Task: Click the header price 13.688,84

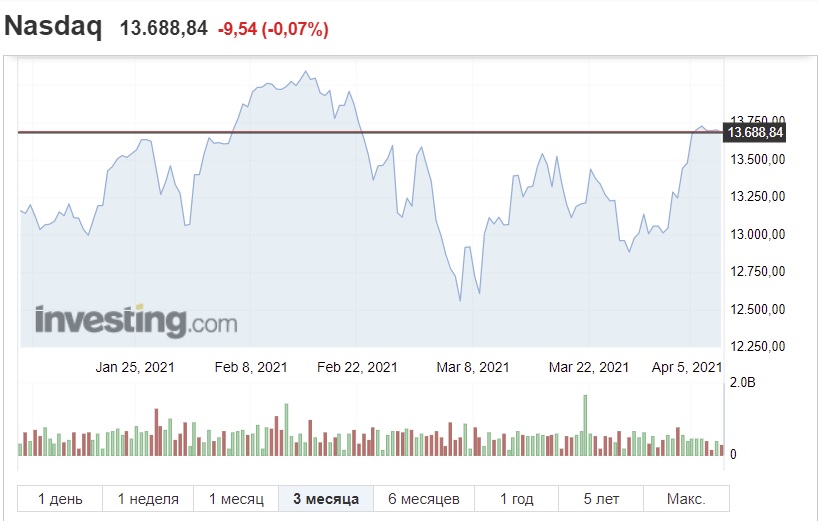Action: [x=164, y=29]
